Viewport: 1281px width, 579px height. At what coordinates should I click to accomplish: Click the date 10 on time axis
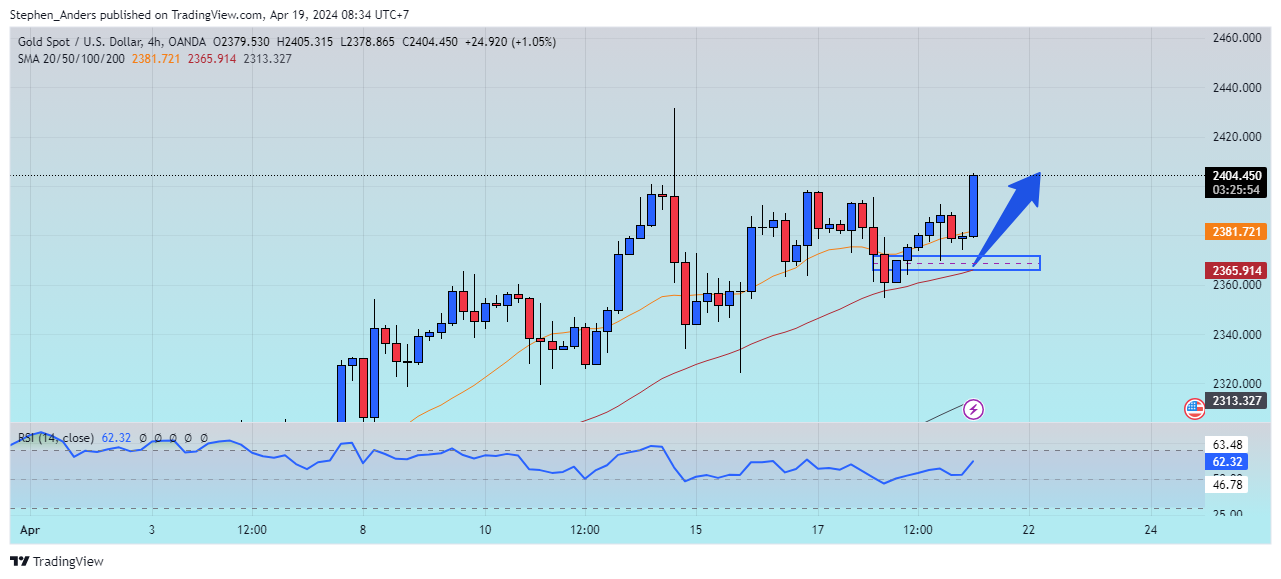tap(485, 530)
